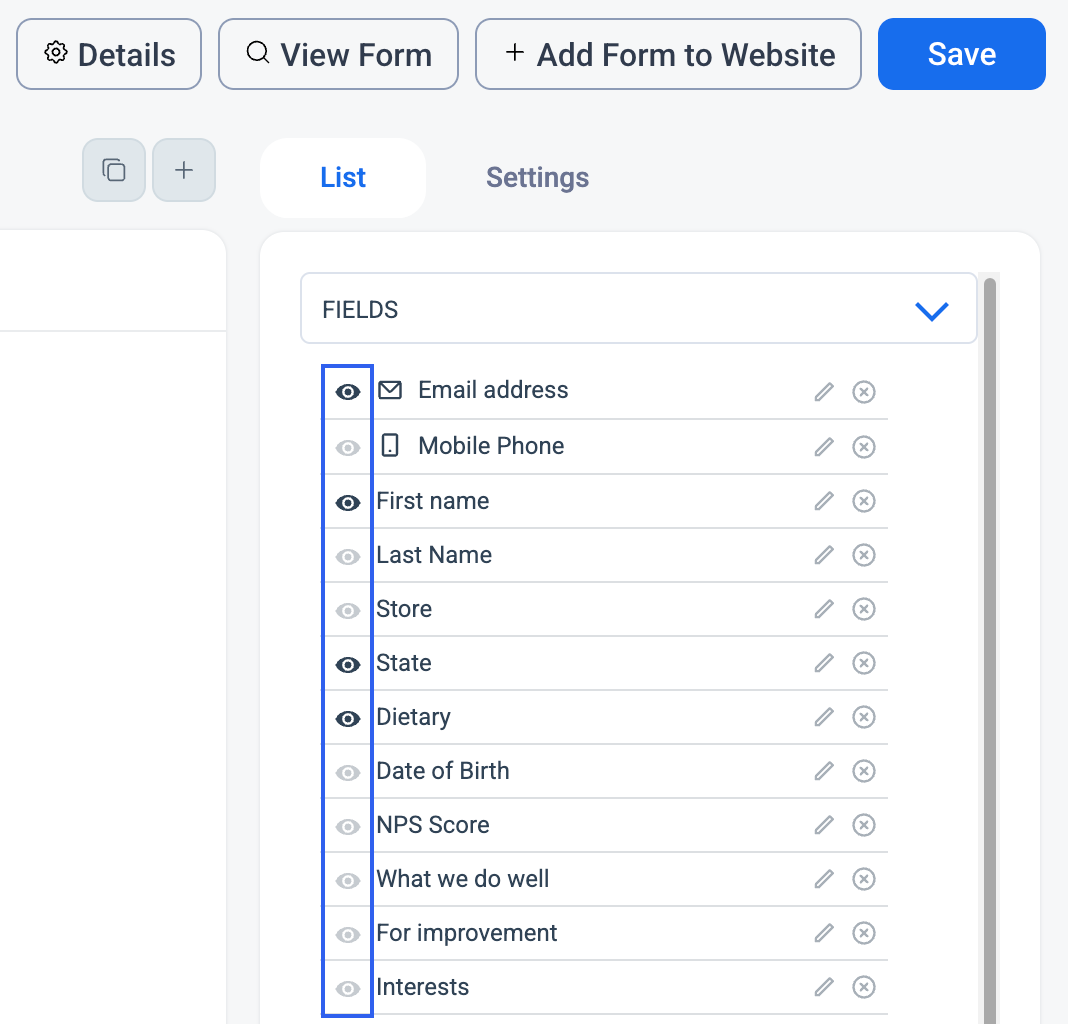This screenshot has width=1068, height=1024.
Task: Save the form
Action: [962, 54]
